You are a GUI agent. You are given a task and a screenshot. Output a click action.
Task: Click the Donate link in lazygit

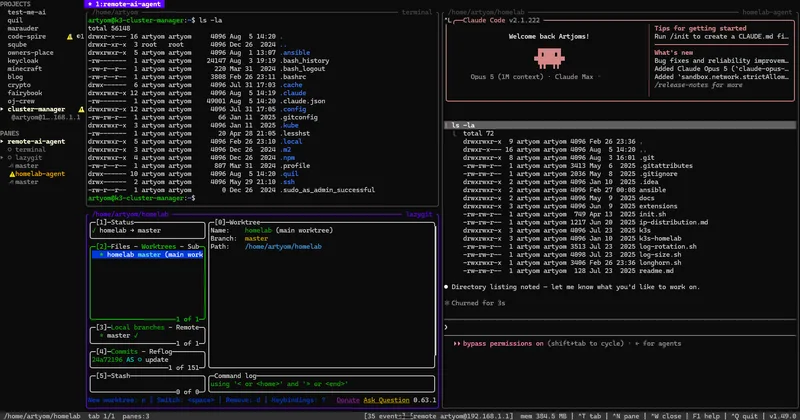point(348,400)
